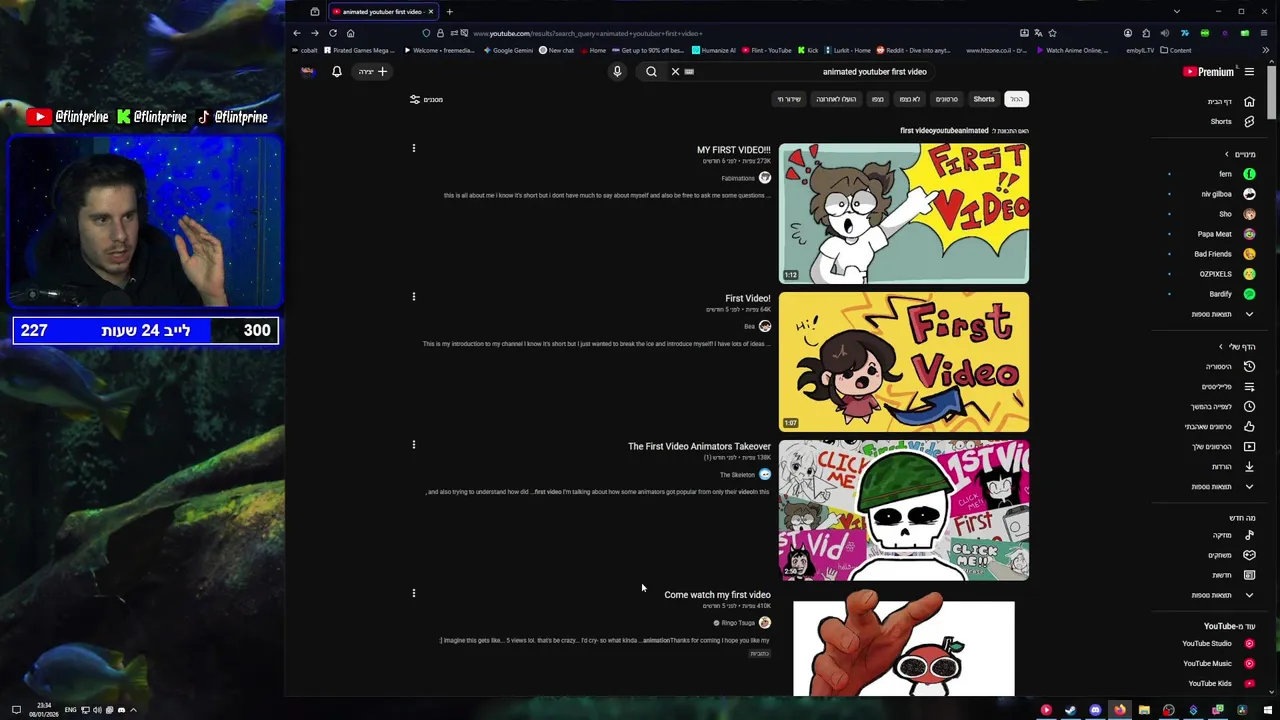Open more options for 'Animators Takeover' result
This screenshot has height=720, width=1280.
click(414, 444)
